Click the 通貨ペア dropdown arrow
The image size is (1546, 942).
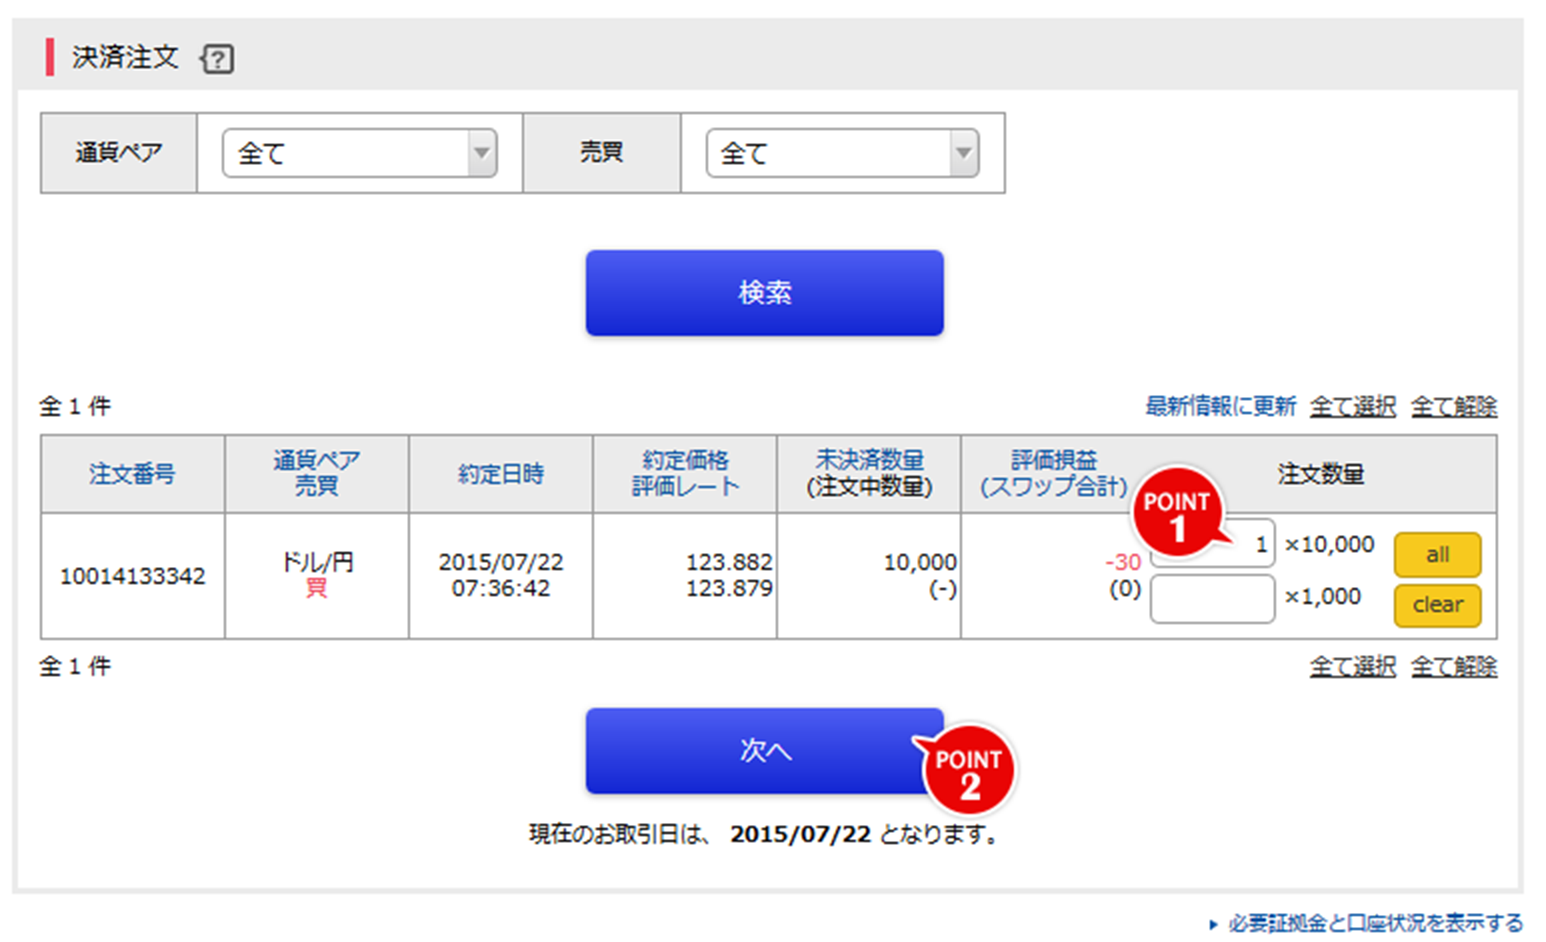[x=483, y=153]
